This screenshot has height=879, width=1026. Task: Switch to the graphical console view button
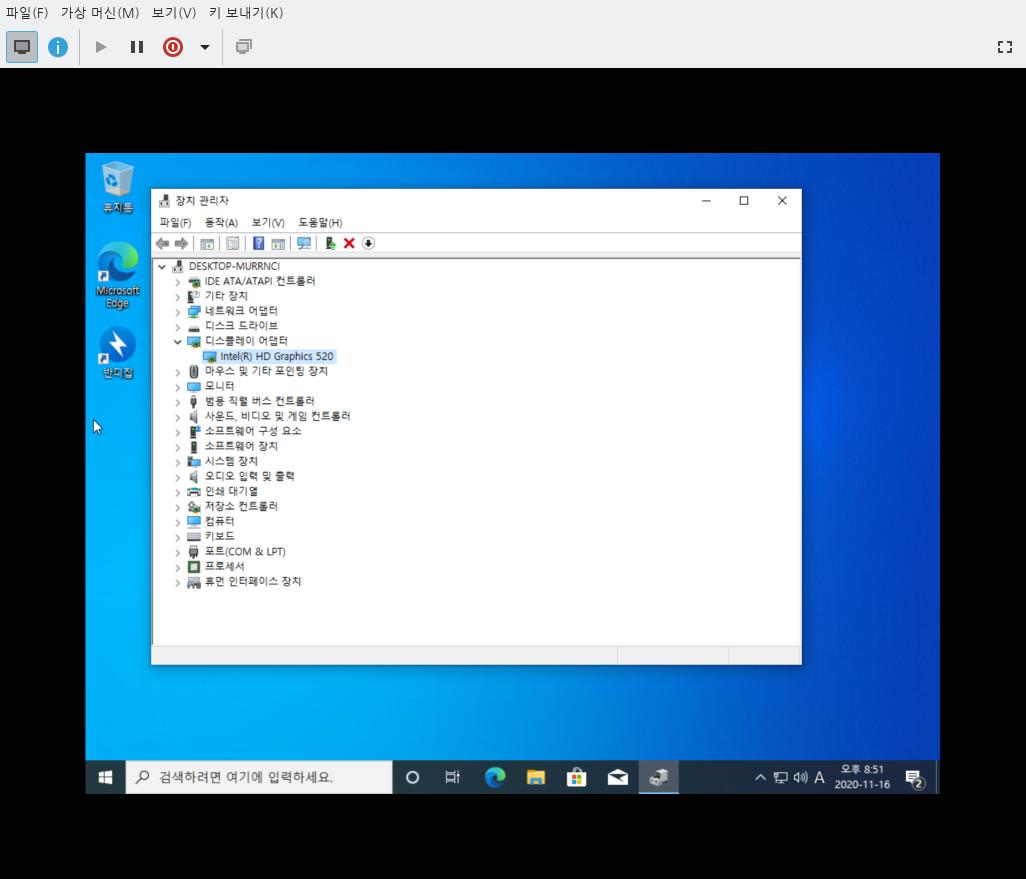pos(22,47)
